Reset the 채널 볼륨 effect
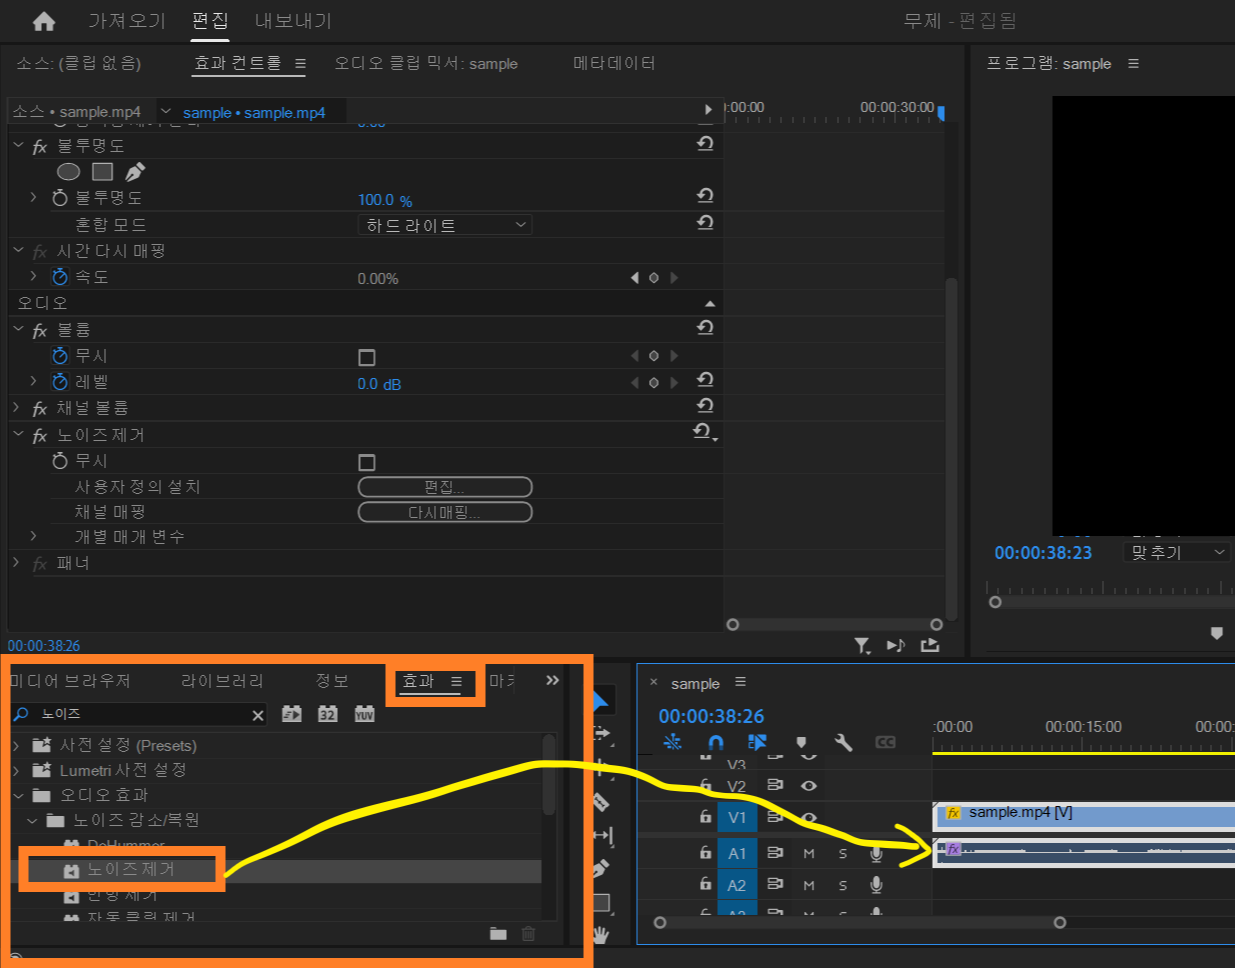 tap(705, 405)
